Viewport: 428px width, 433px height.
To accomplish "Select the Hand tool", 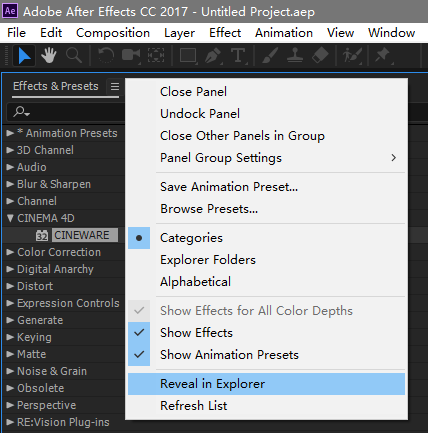I will click(x=49, y=55).
